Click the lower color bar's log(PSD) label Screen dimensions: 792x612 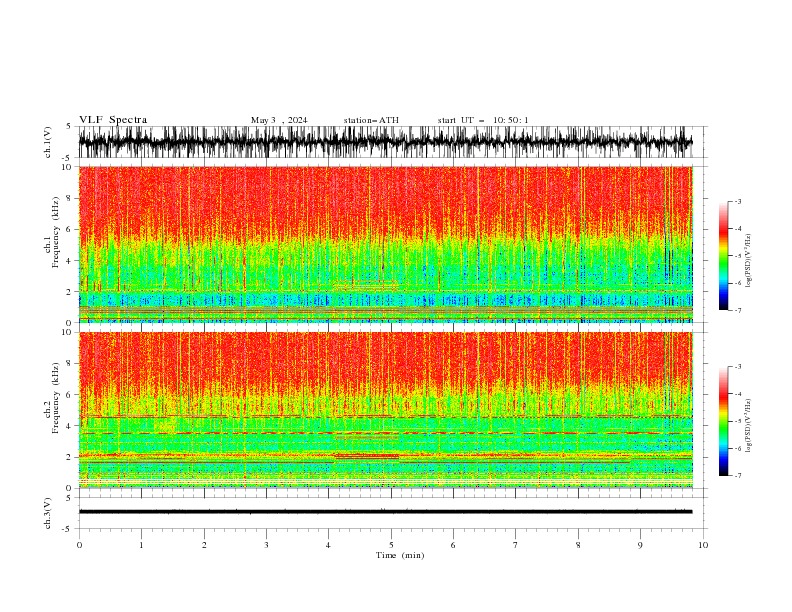pyautogui.click(x=749, y=425)
